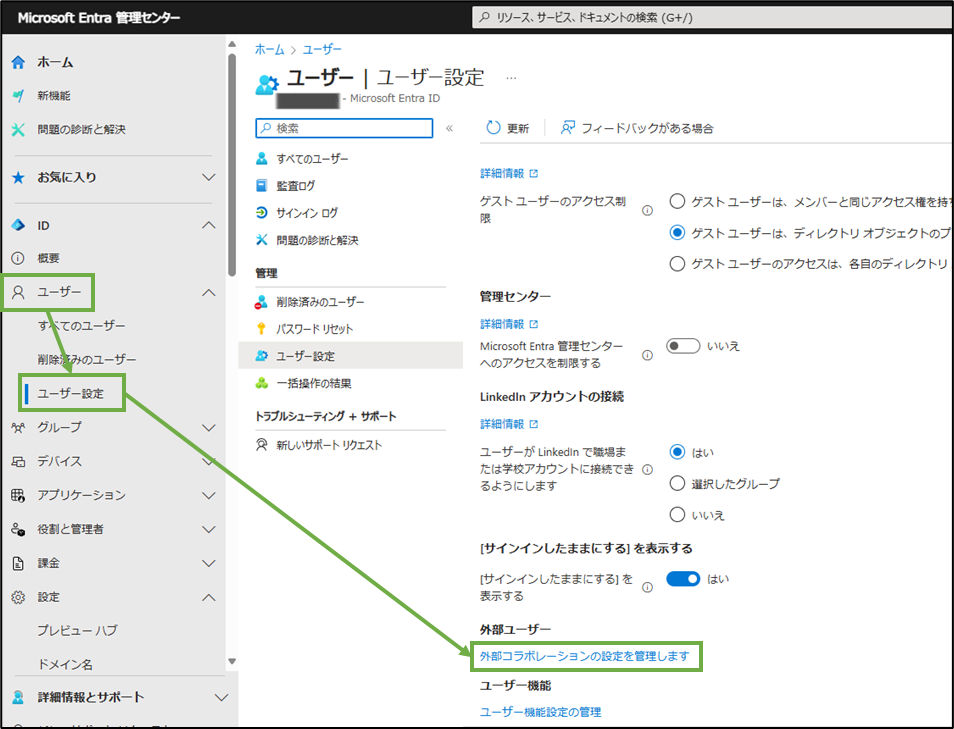Screen dimensions: 954x729
Task: Click the 役割と管理者 icon
Action: pos(18,529)
